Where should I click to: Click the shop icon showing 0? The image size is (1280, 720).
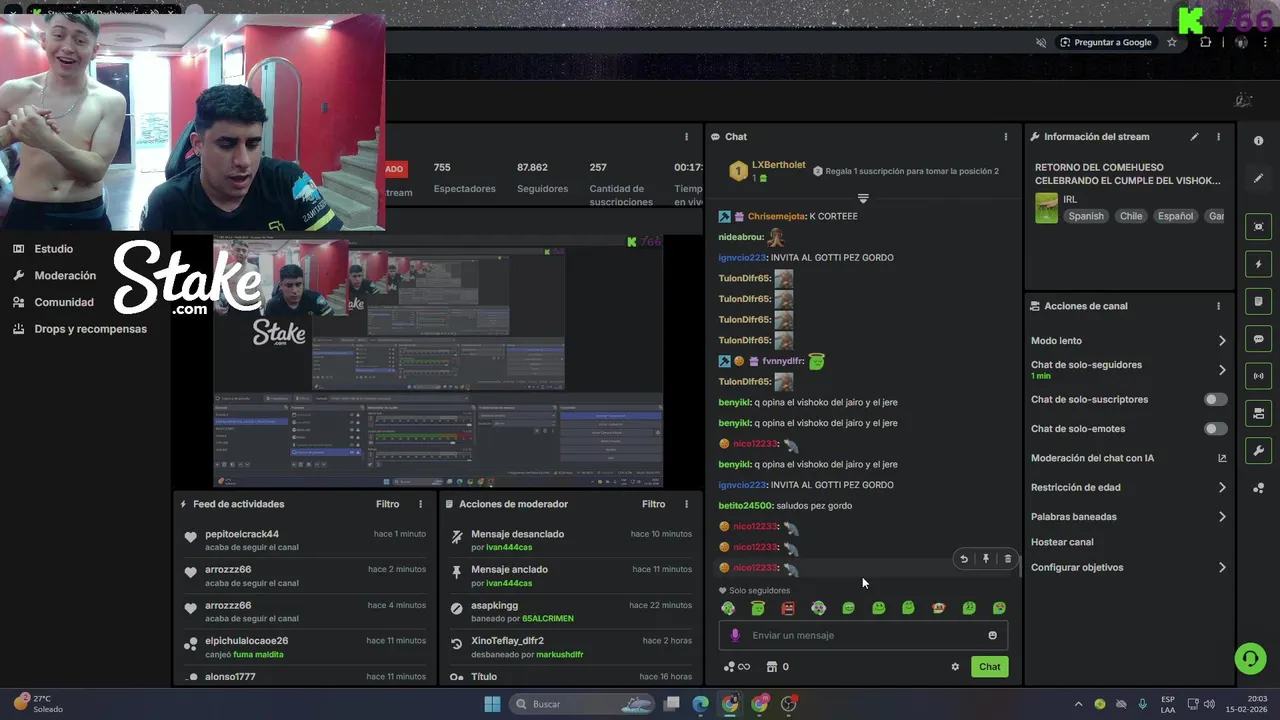point(777,667)
